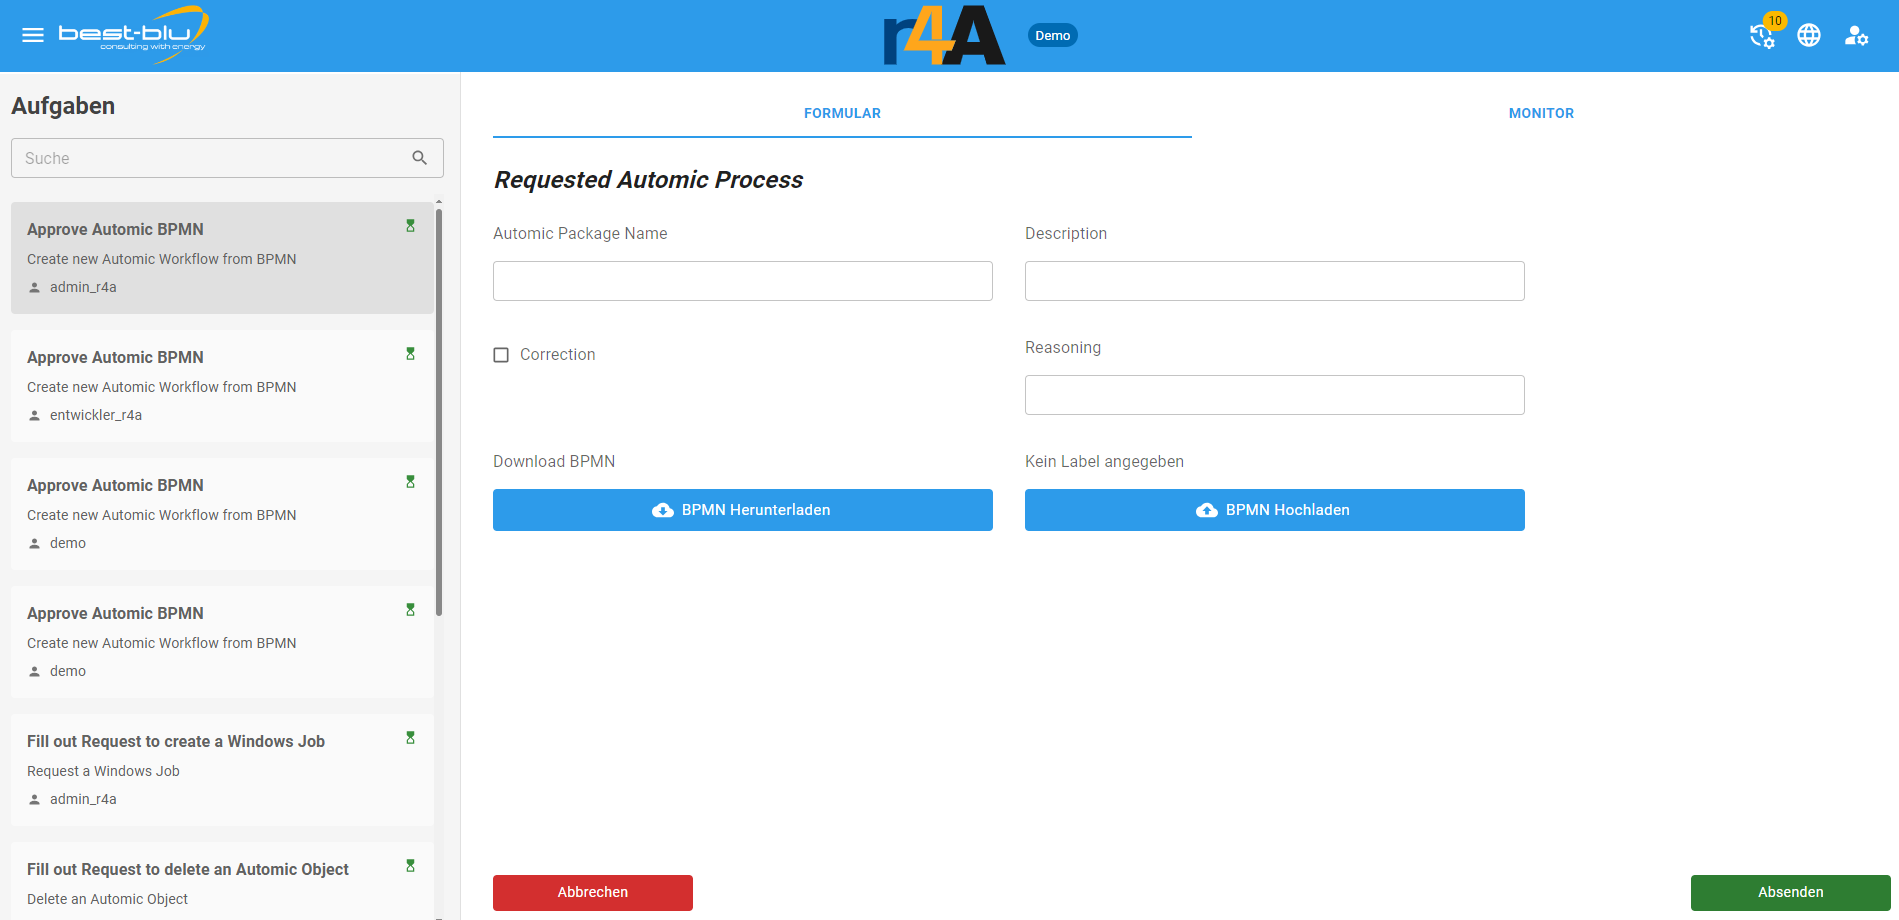Select the FORMULAR tab
The height and width of the screenshot is (920, 1899).
(x=842, y=113)
